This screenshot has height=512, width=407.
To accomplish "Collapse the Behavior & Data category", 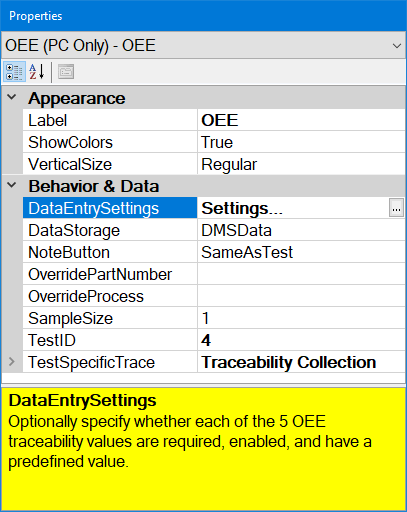I will click(12, 185).
